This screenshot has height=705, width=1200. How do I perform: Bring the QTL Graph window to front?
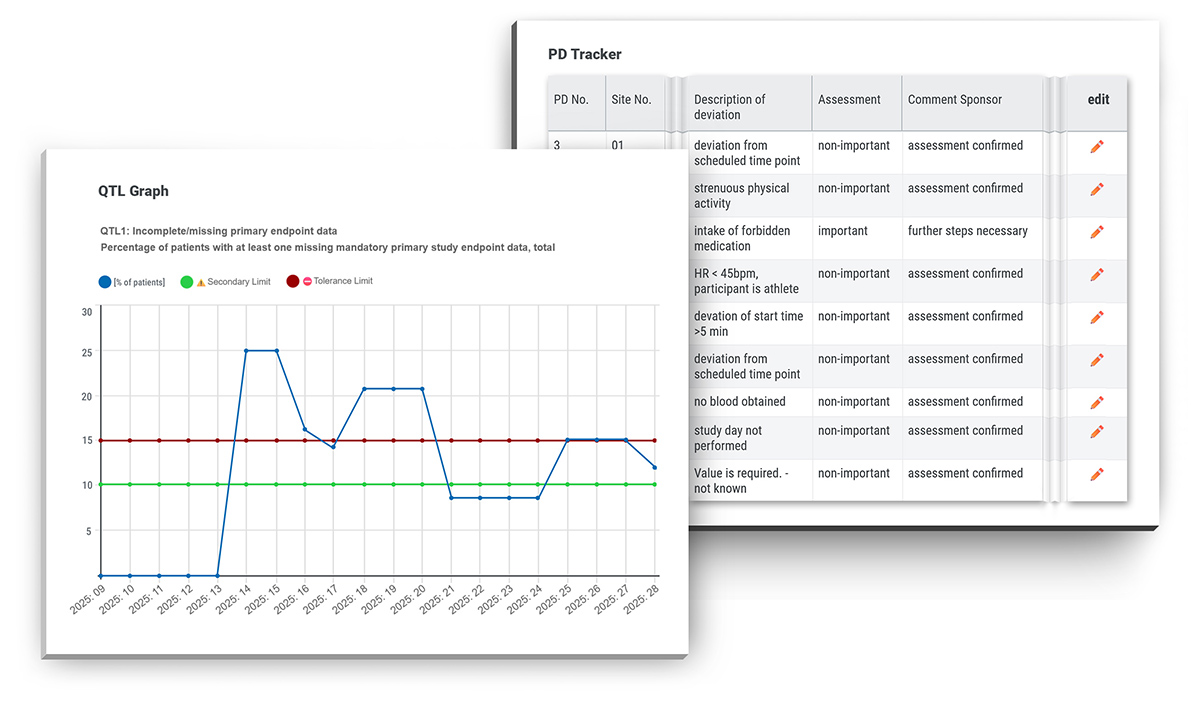click(131, 190)
